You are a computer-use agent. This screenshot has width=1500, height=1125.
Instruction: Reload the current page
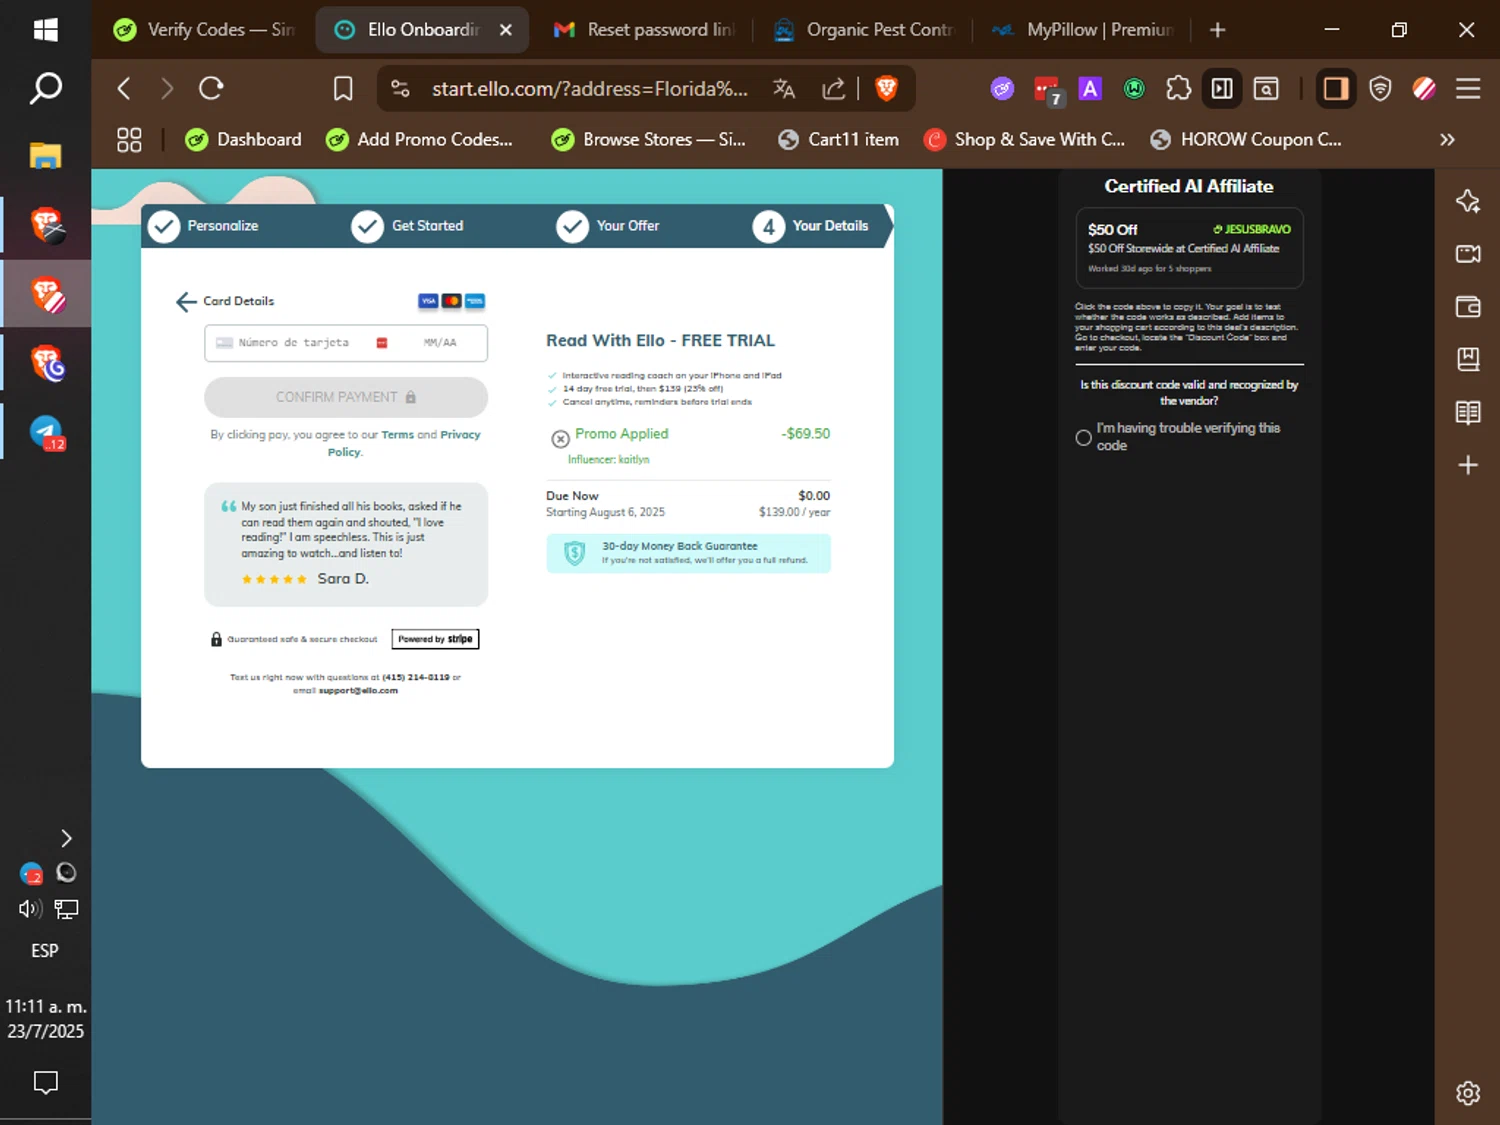pos(211,89)
